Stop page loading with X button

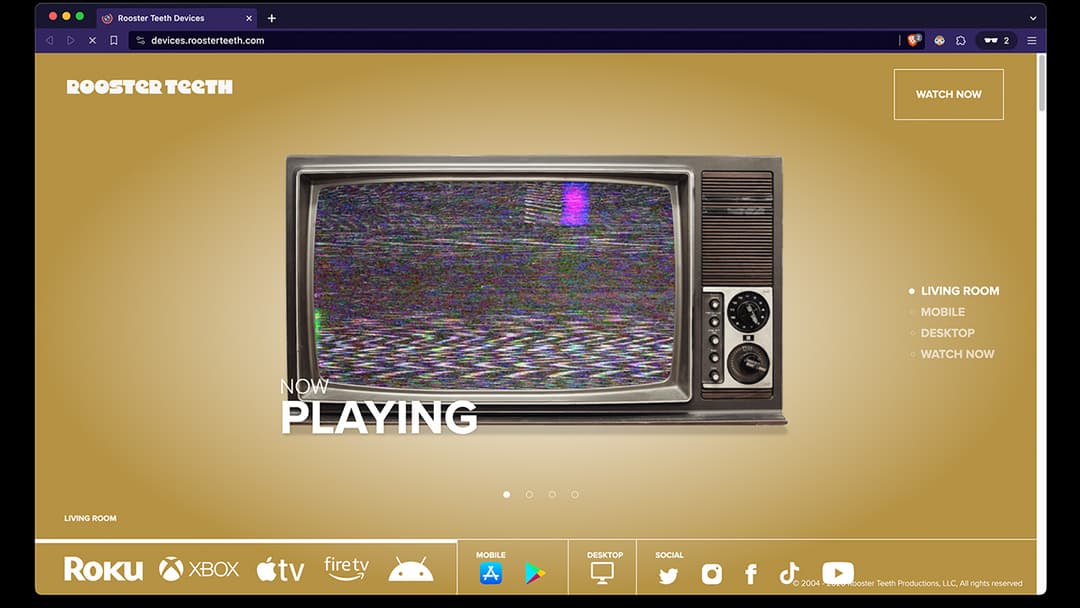click(x=92, y=41)
